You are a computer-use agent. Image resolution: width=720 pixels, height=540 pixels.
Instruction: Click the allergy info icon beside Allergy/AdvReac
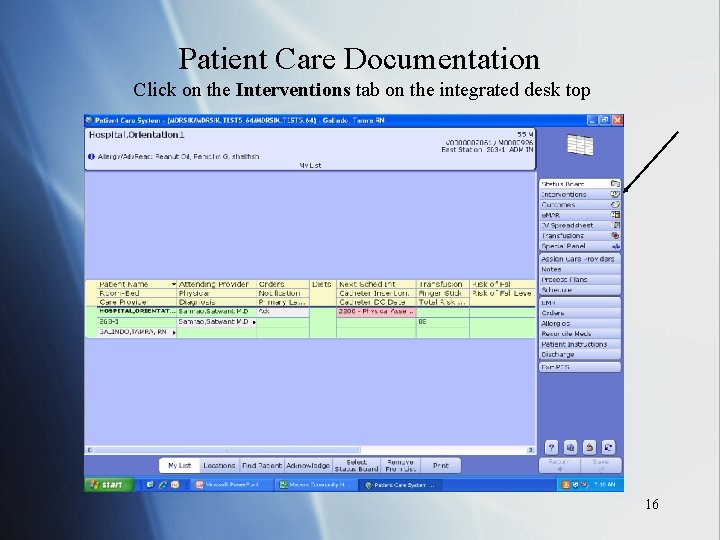91,157
